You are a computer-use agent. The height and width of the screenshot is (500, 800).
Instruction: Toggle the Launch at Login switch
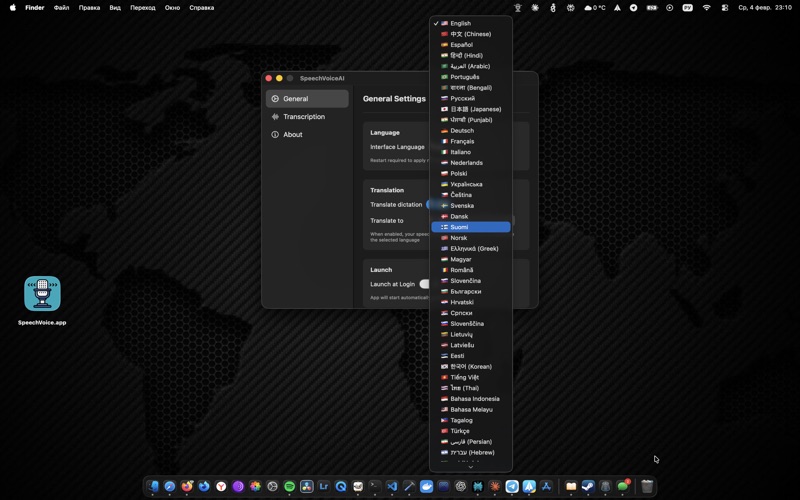(x=424, y=284)
